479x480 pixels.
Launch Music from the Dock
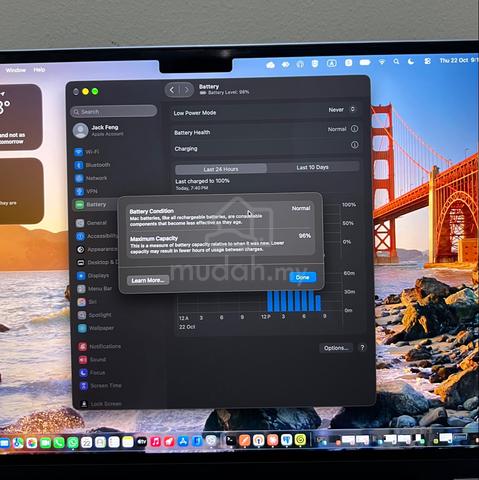[155, 442]
